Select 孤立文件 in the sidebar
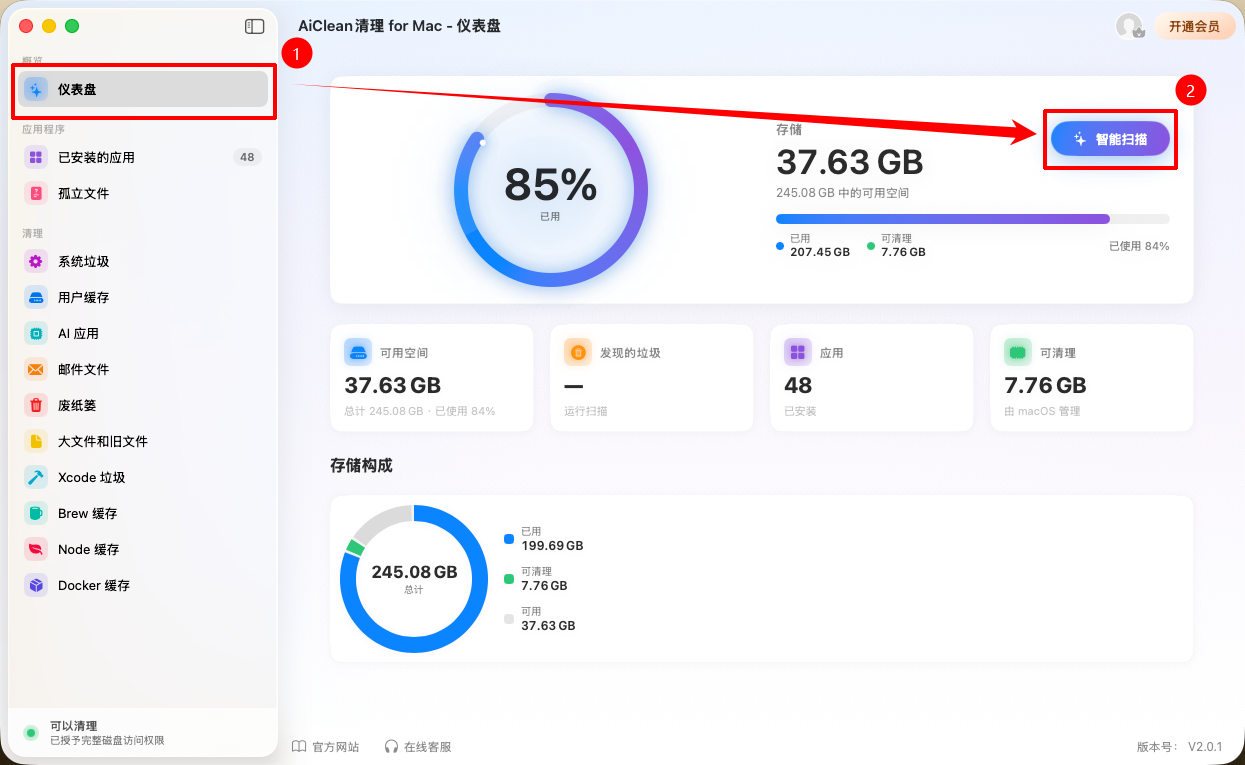Image resolution: width=1245 pixels, height=765 pixels. pos(143,193)
